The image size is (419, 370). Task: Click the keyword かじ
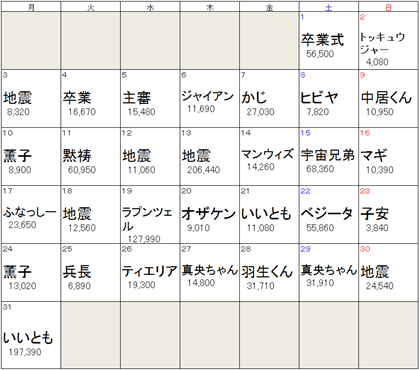(x=254, y=98)
